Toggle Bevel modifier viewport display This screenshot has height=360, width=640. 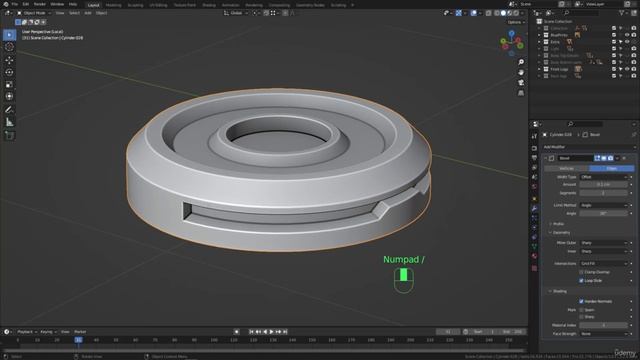point(604,158)
